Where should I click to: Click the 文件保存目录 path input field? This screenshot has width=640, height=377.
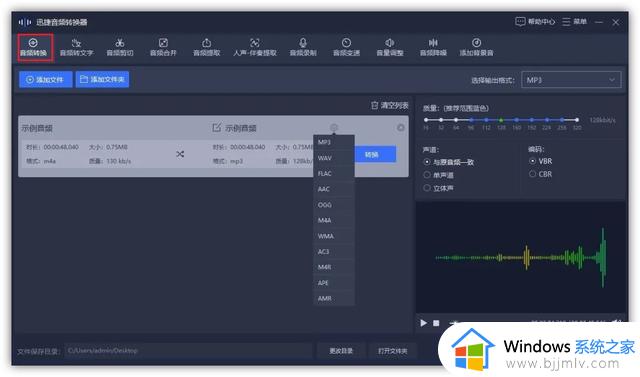tap(189, 350)
